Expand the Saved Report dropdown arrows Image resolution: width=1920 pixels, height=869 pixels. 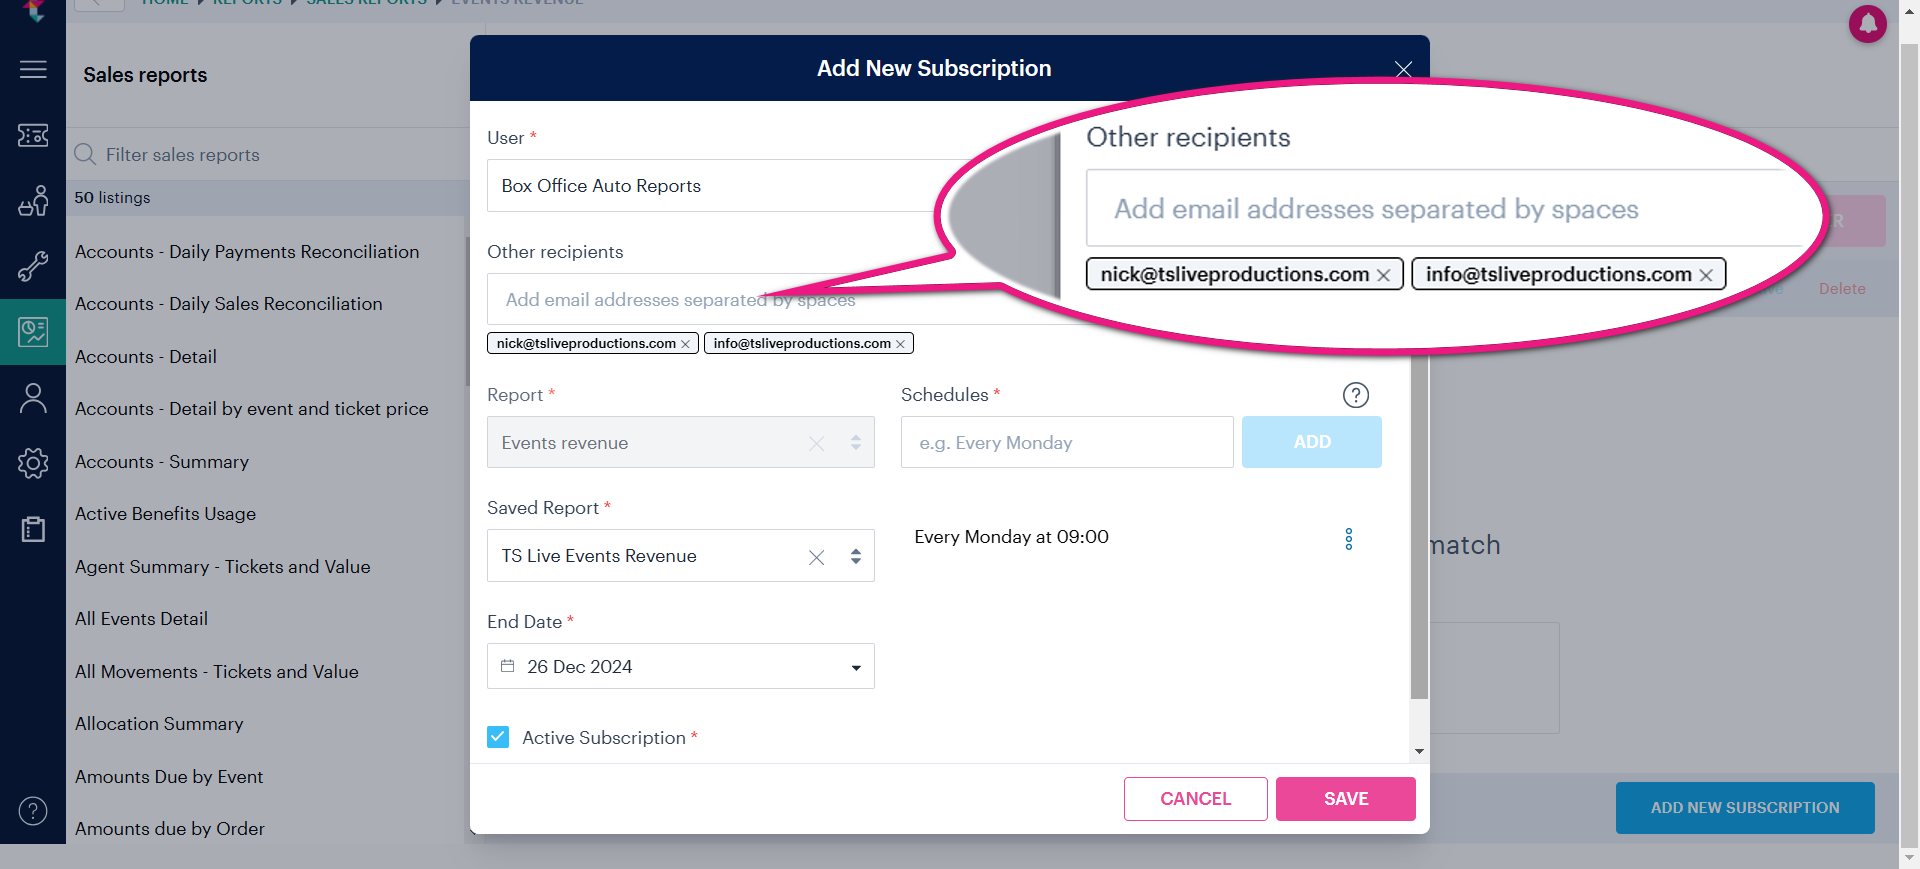(856, 556)
